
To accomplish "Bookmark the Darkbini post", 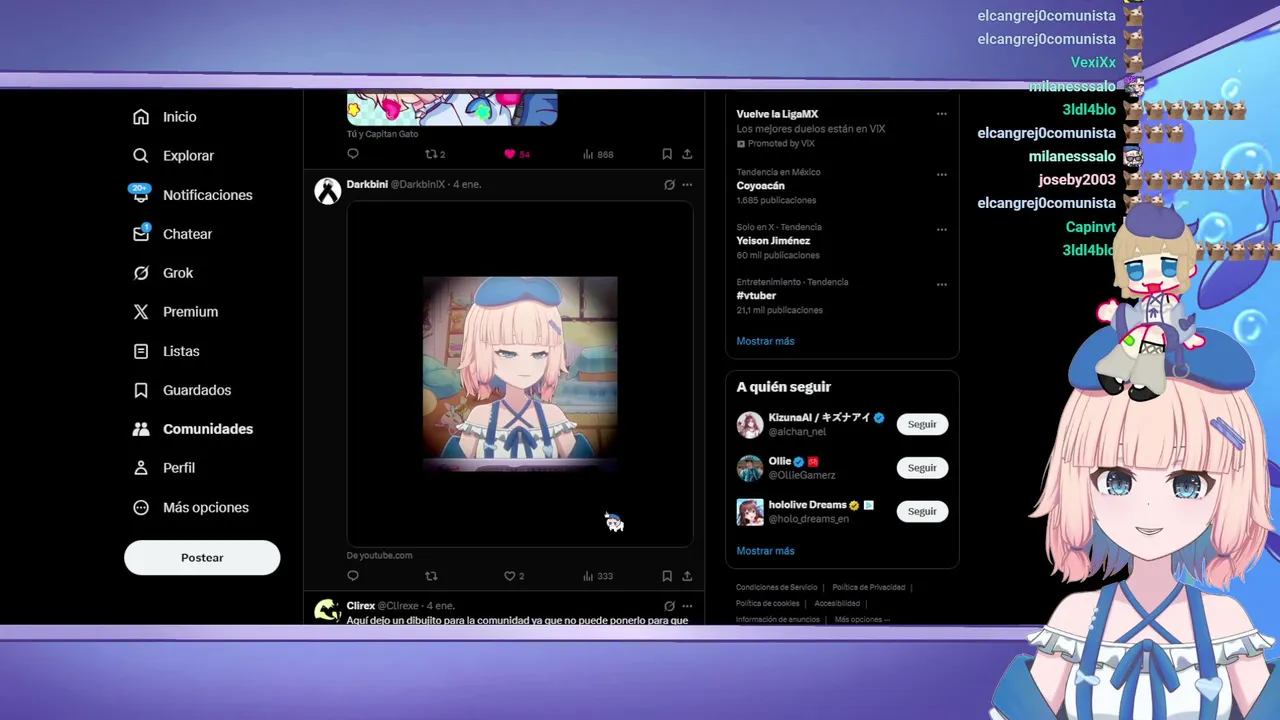I will [667, 576].
